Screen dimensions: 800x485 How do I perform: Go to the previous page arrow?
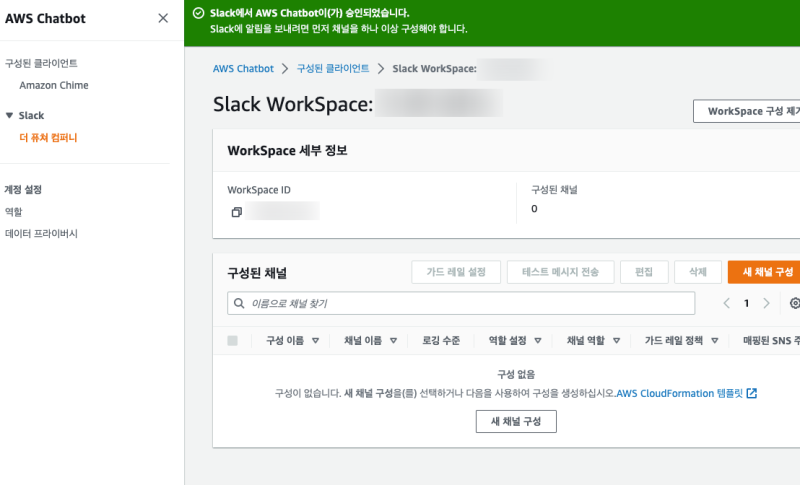(727, 303)
